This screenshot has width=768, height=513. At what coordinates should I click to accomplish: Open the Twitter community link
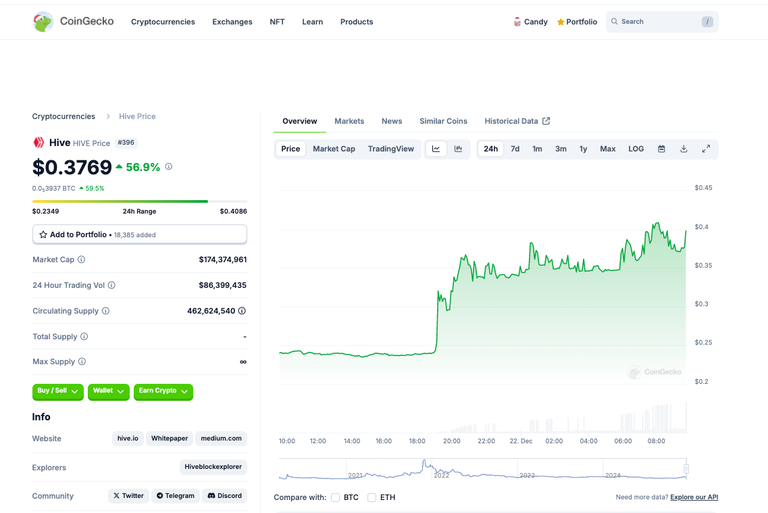pos(128,496)
